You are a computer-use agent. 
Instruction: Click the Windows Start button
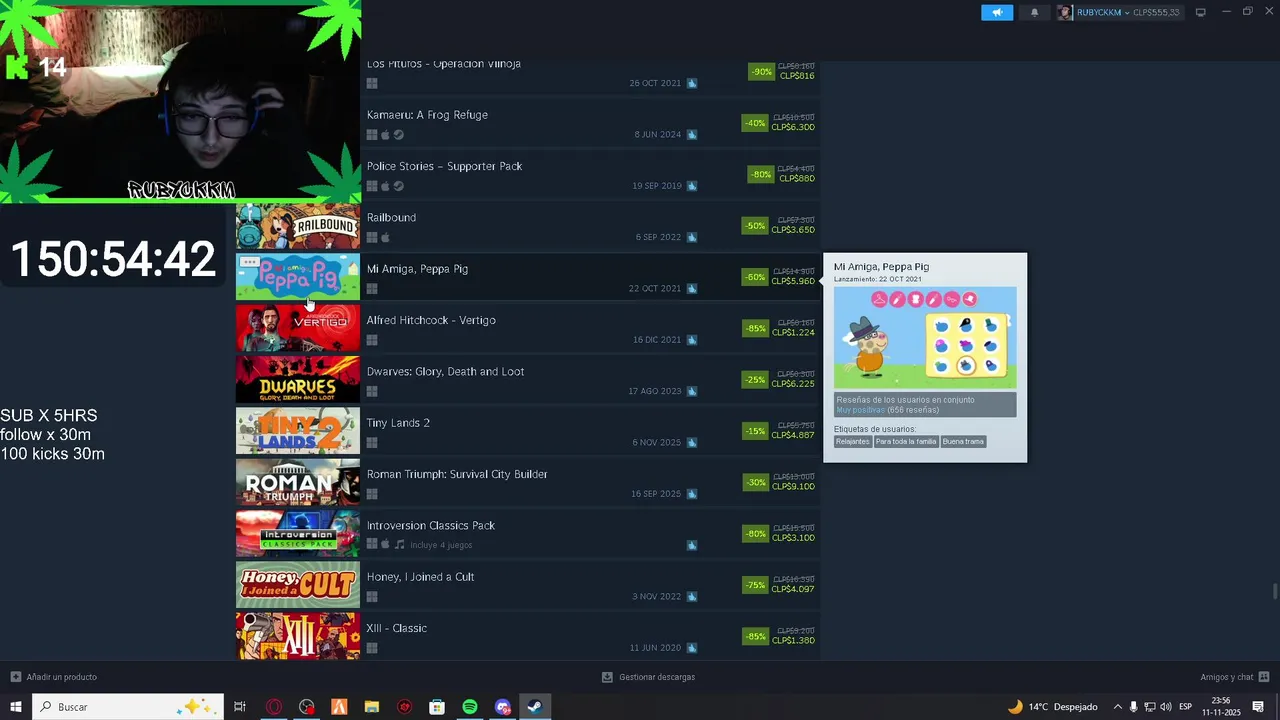click(x=16, y=707)
